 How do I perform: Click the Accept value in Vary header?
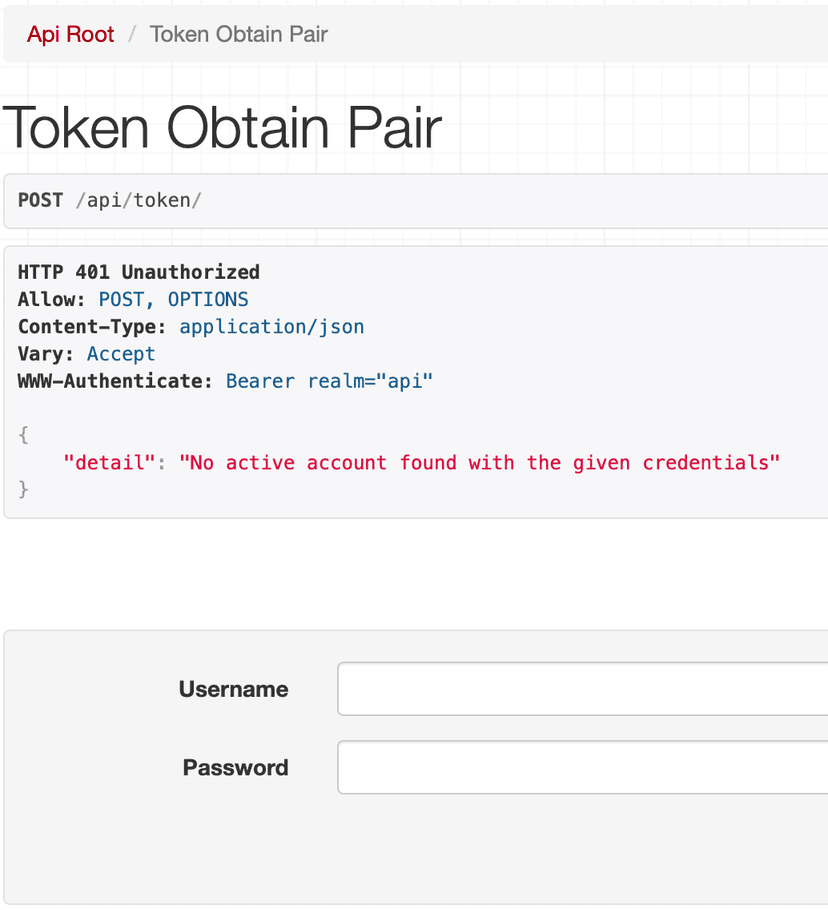click(120, 353)
